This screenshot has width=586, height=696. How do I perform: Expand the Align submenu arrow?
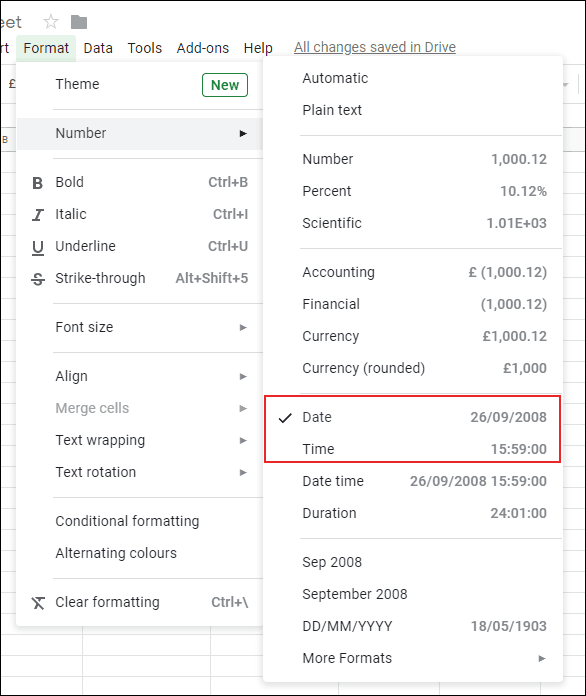[243, 376]
